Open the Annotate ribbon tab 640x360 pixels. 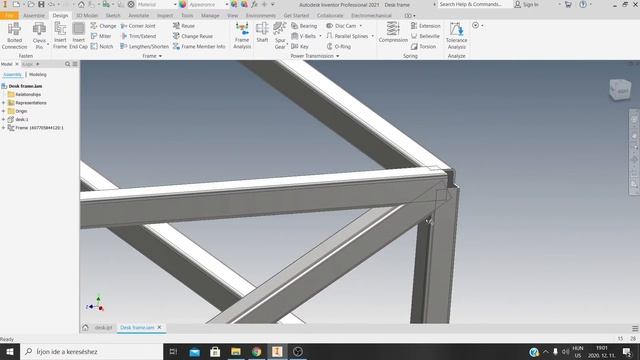[x=139, y=16]
